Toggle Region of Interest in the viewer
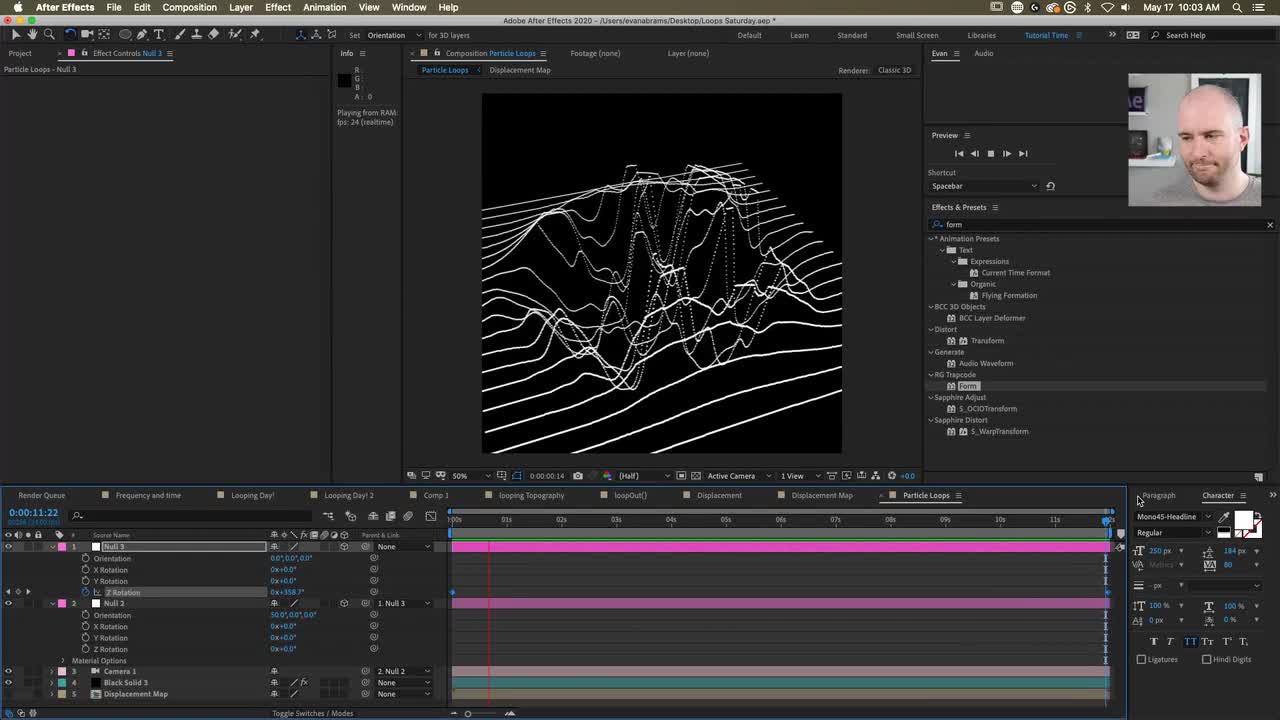 click(681, 476)
